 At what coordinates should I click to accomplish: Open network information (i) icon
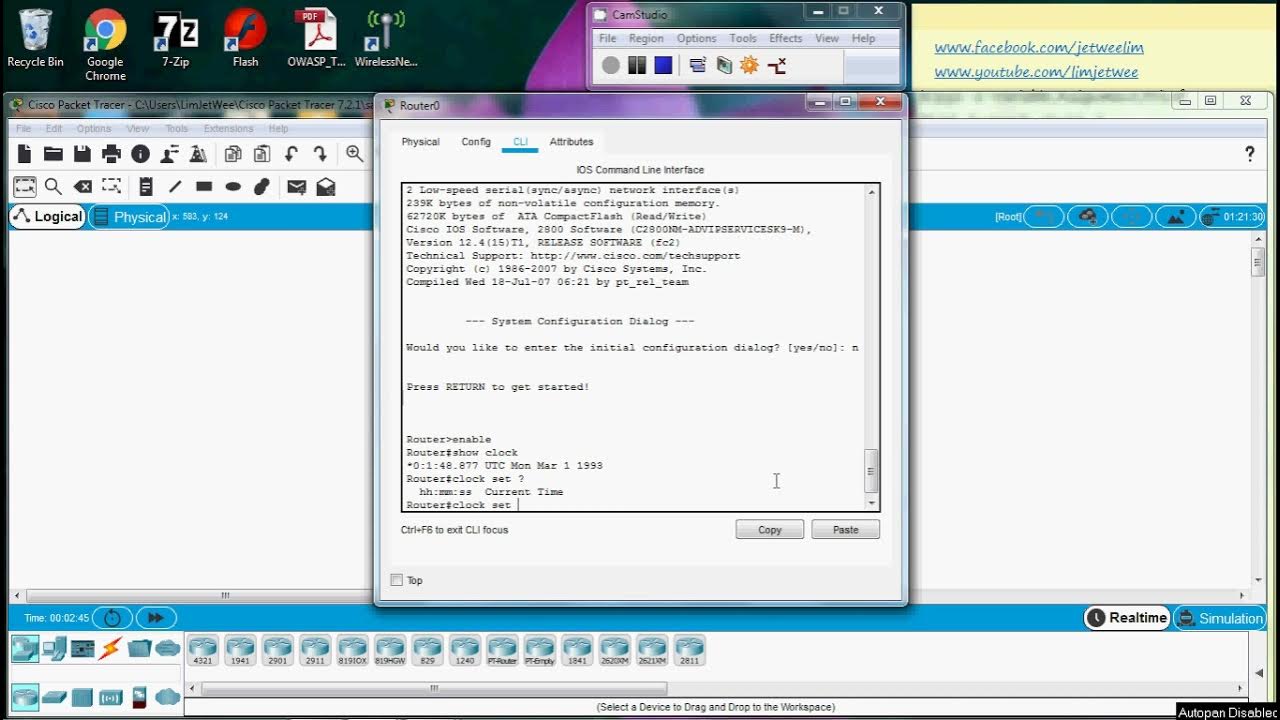[140, 154]
